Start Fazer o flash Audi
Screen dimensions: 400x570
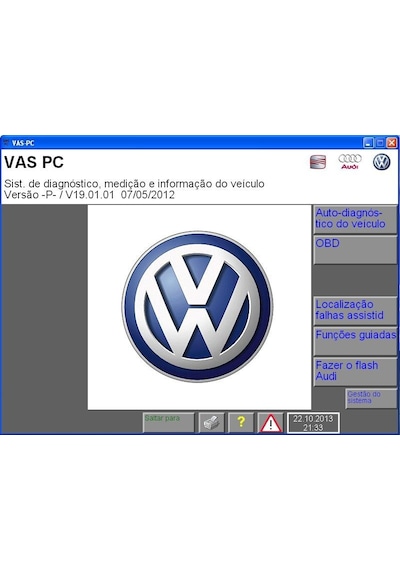coord(355,372)
